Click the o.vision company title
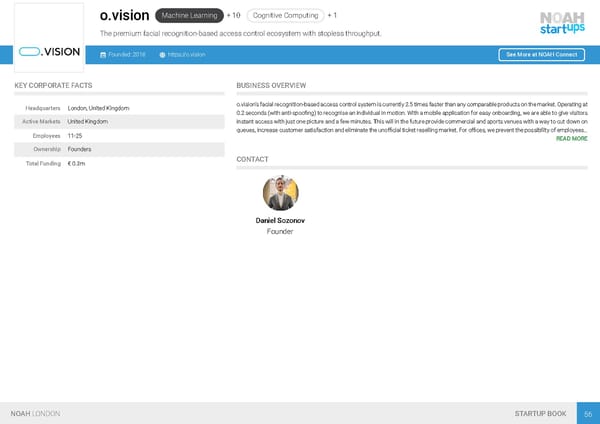 coord(125,16)
